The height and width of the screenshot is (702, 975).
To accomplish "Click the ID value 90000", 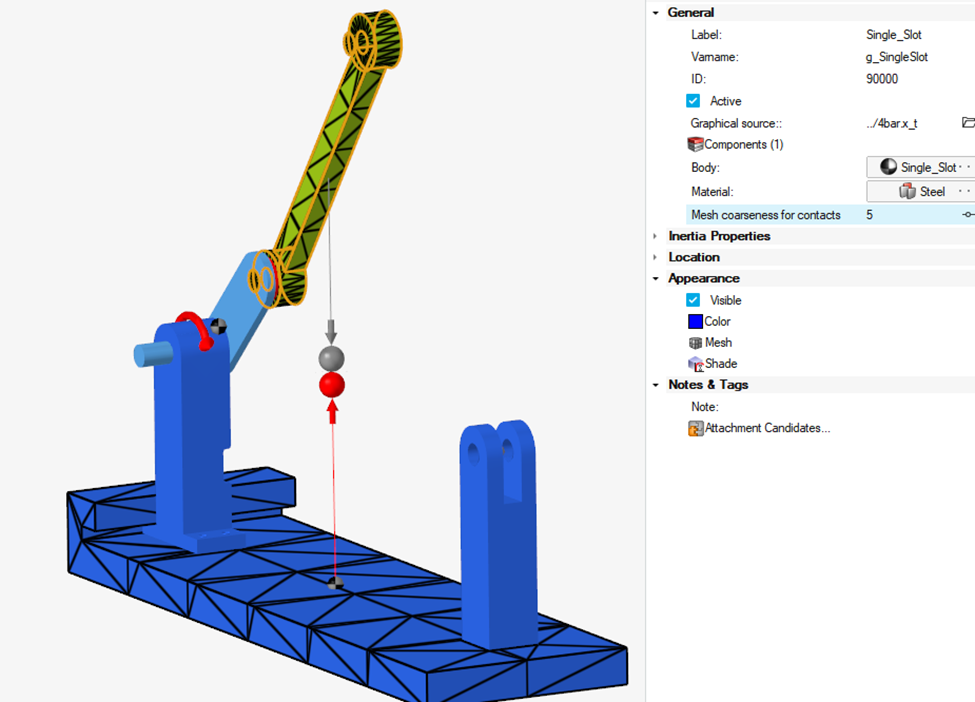I will point(882,79).
